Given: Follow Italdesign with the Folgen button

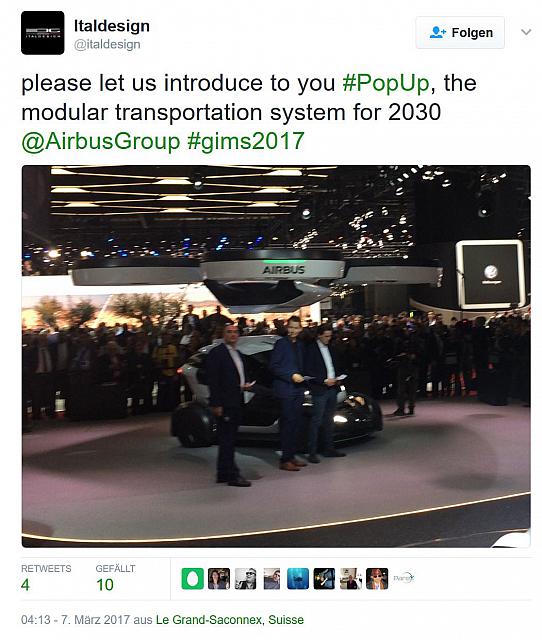Looking at the screenshot, I should 460,33.
